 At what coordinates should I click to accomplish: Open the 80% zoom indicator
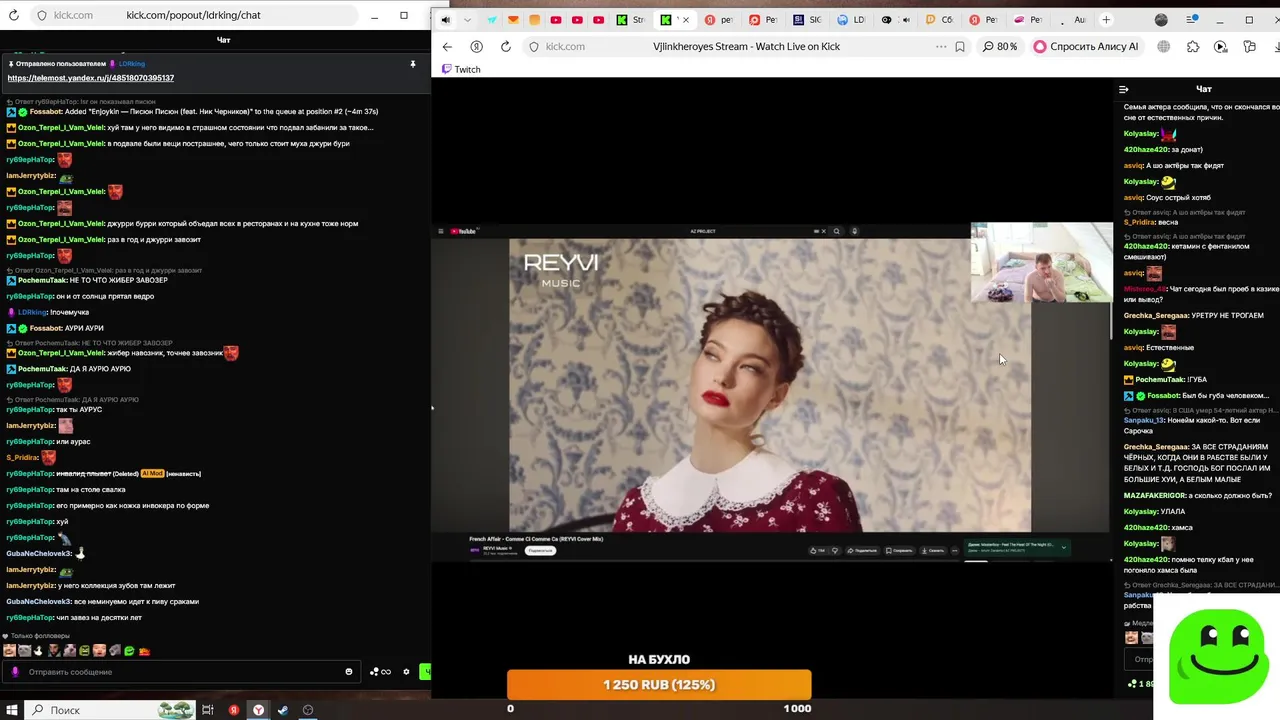pos(1000,46)
